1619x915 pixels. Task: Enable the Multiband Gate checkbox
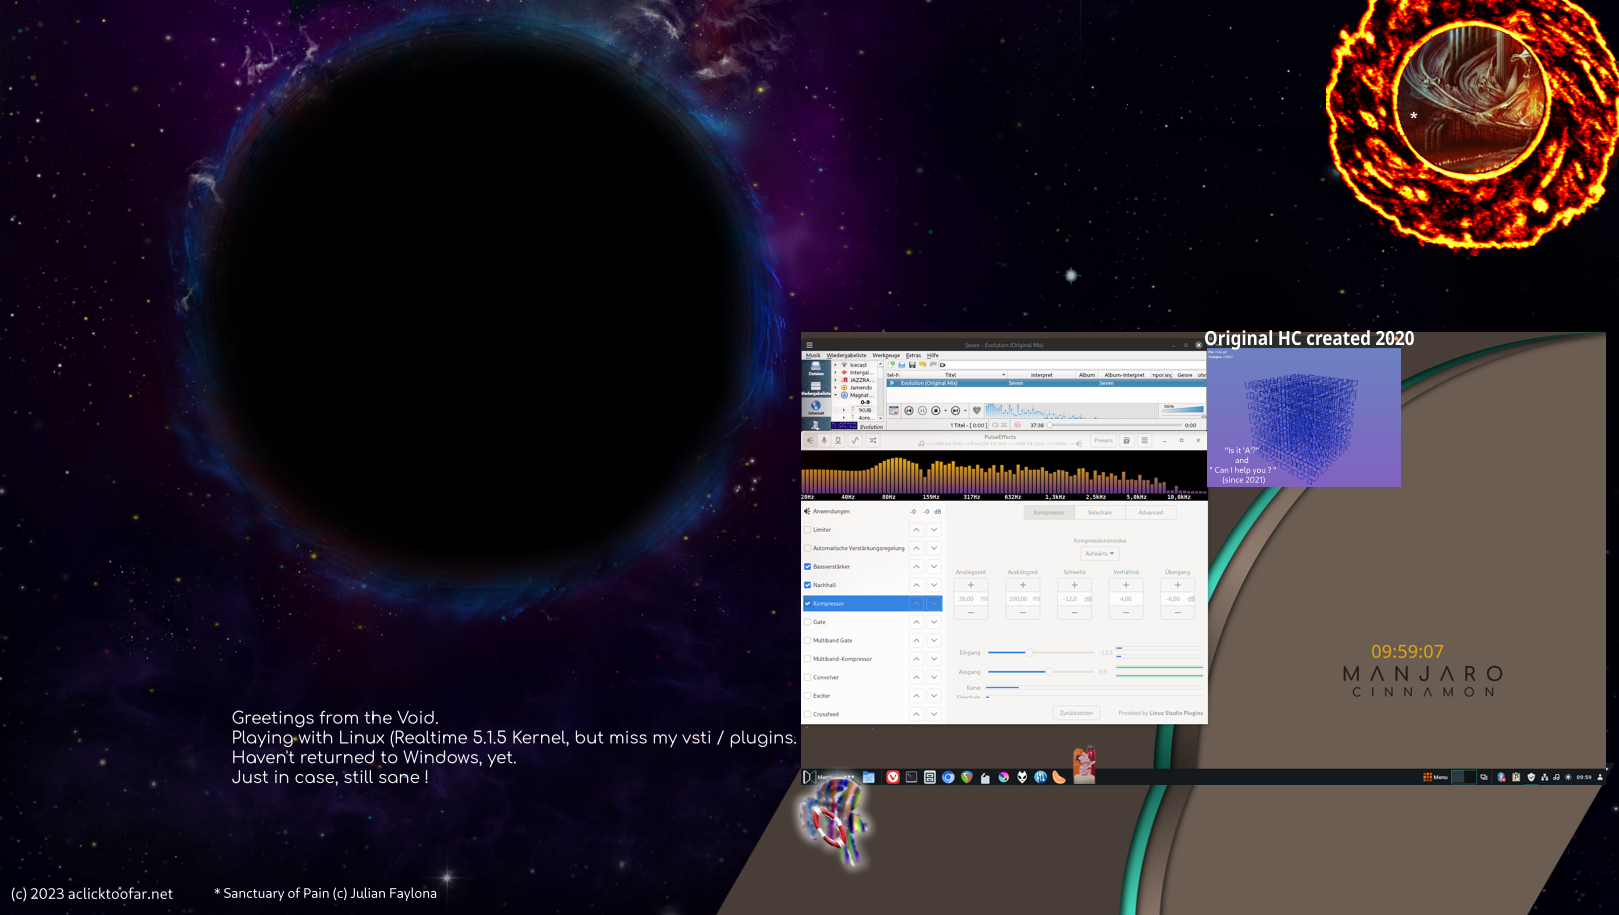[x=808, y=640]
